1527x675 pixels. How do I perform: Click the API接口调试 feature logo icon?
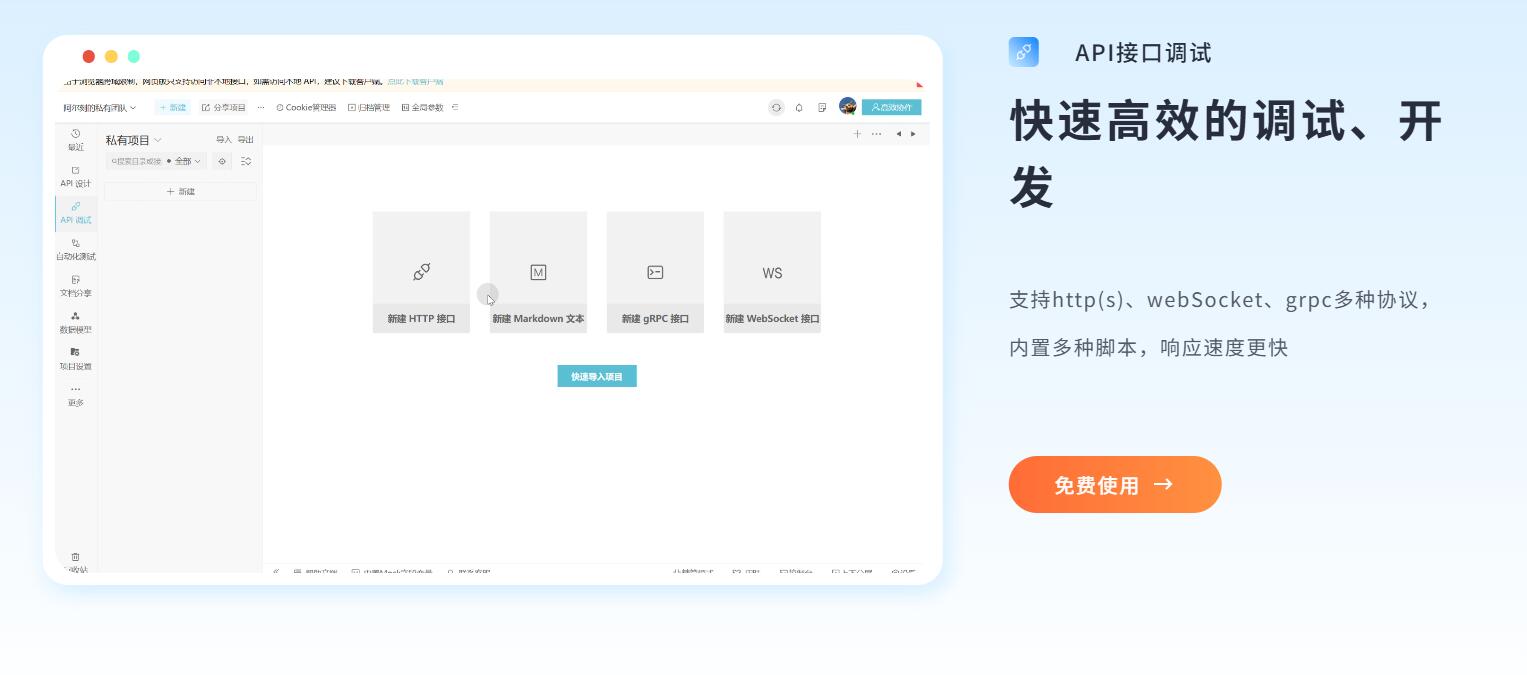(1024, 52)
